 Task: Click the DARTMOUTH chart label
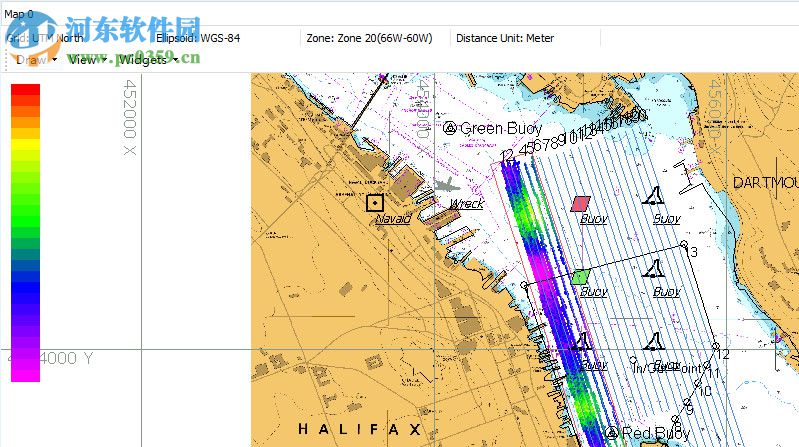point(765,182)
